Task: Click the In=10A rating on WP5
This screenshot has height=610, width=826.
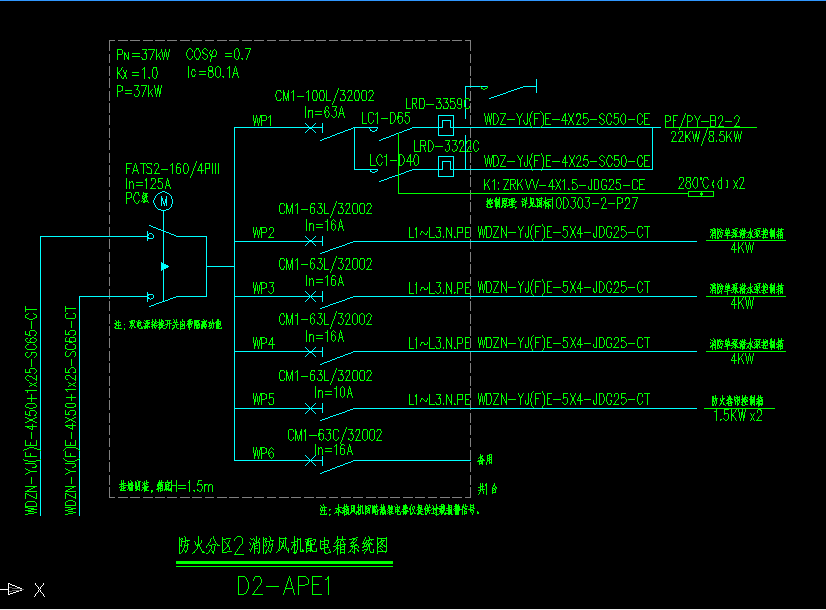Action: click(333, 392)
